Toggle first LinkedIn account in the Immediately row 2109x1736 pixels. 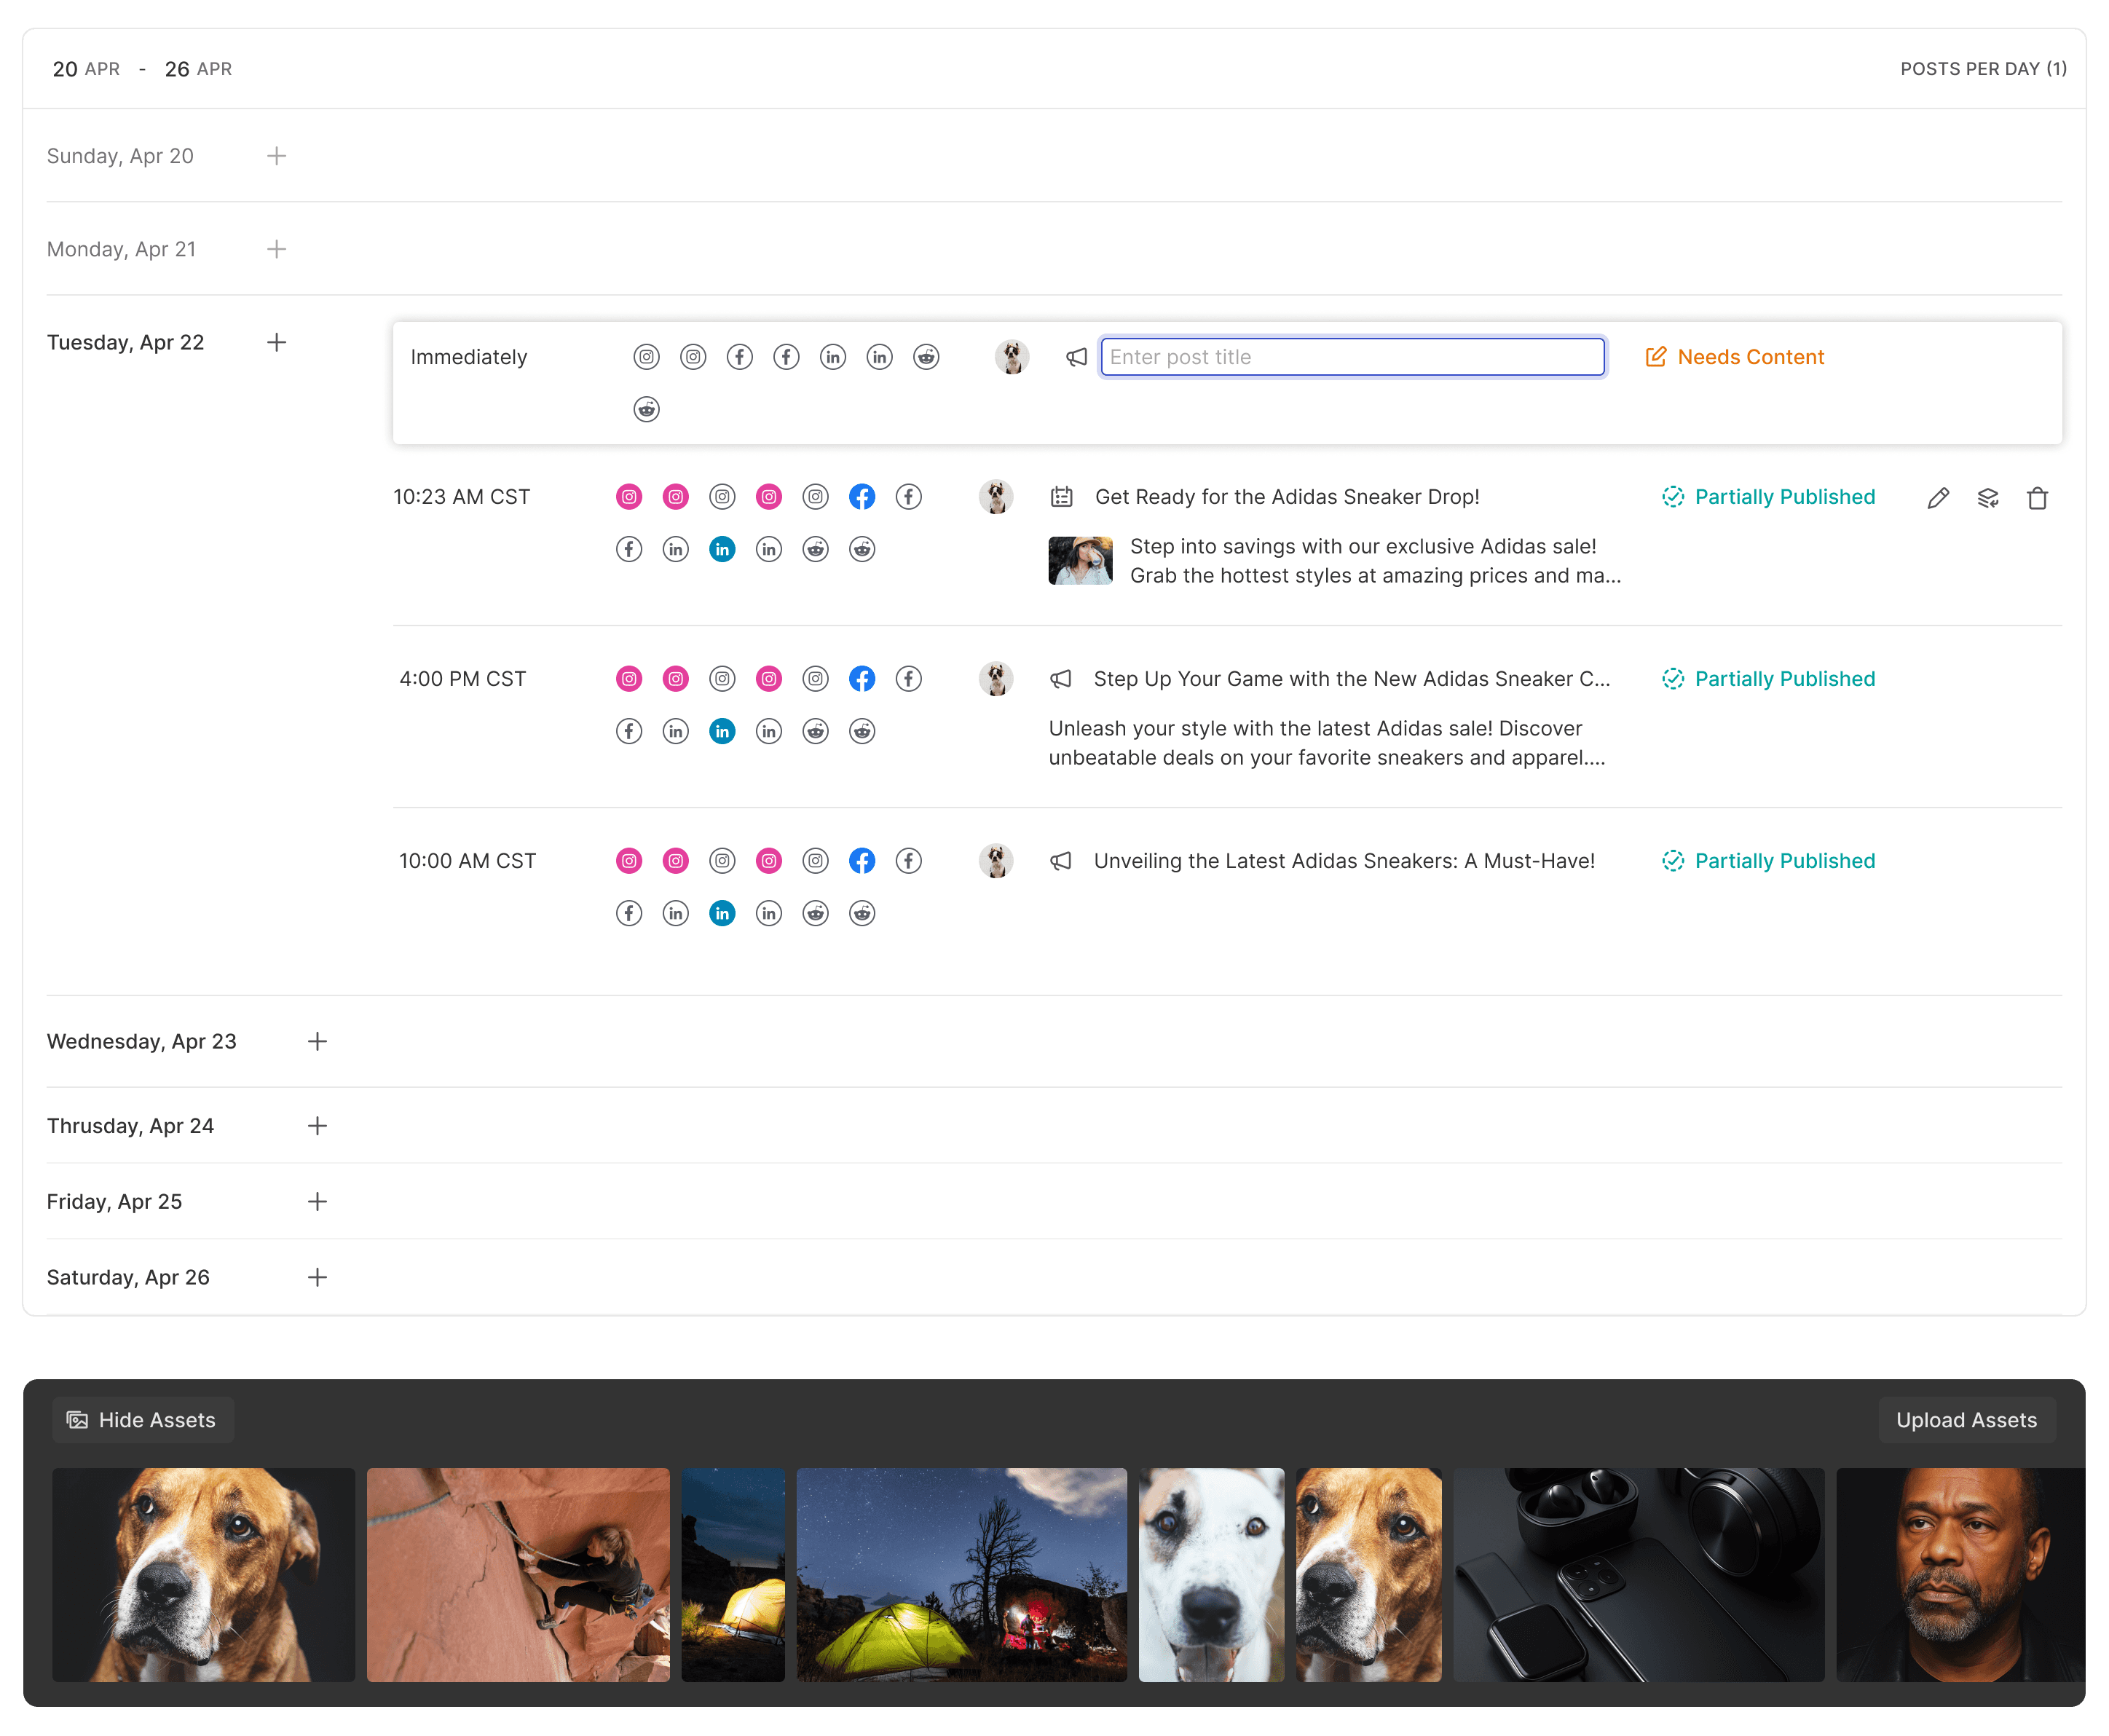click(x=833, y=357)
